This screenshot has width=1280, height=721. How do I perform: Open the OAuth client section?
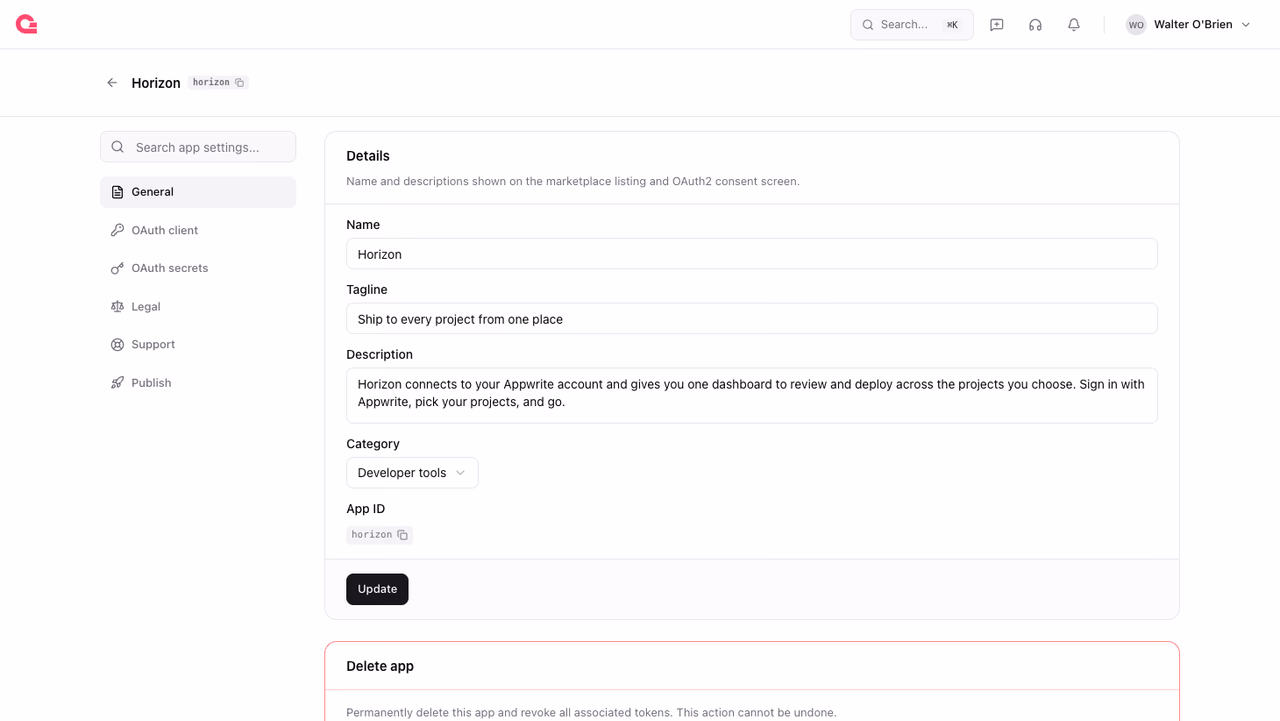[198, 230]
